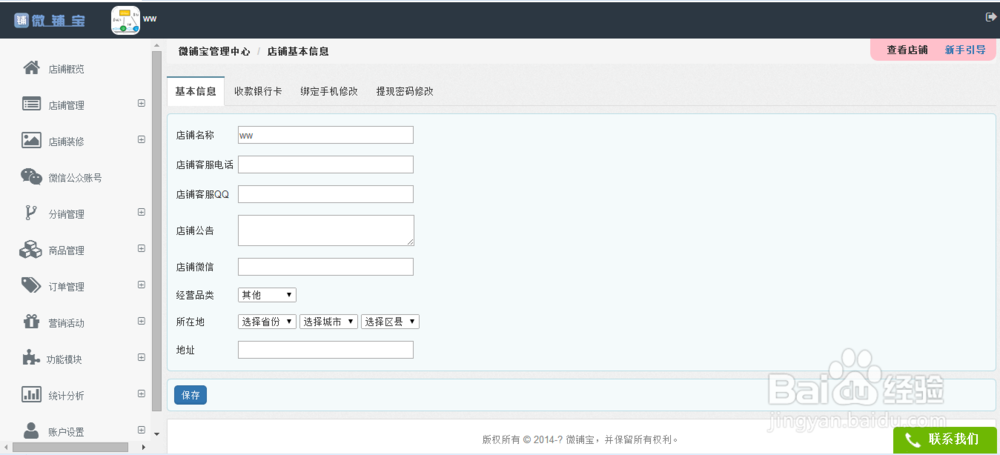Focus the 店铺微信 input field

326,267
